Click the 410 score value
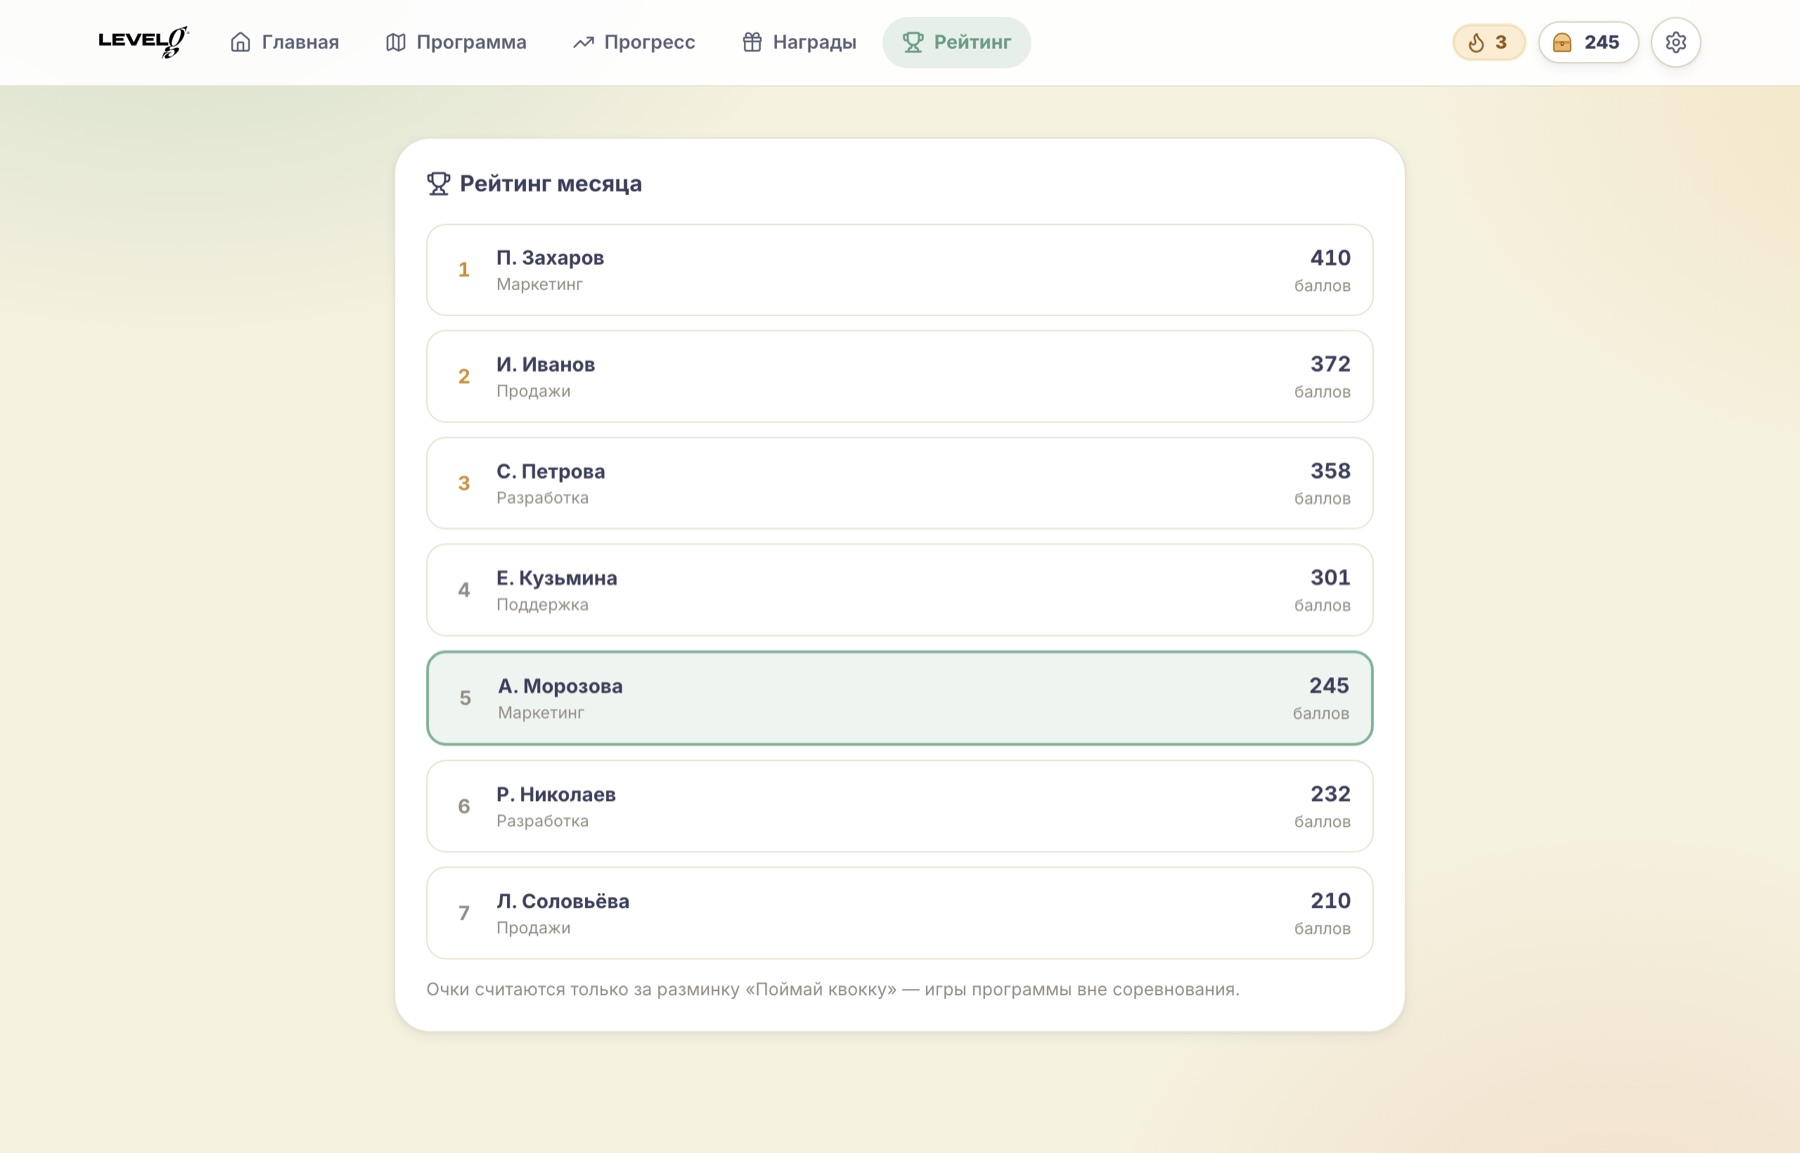The height and width of the screenshot is (1153, 1800). click(x=1330, y=258)
